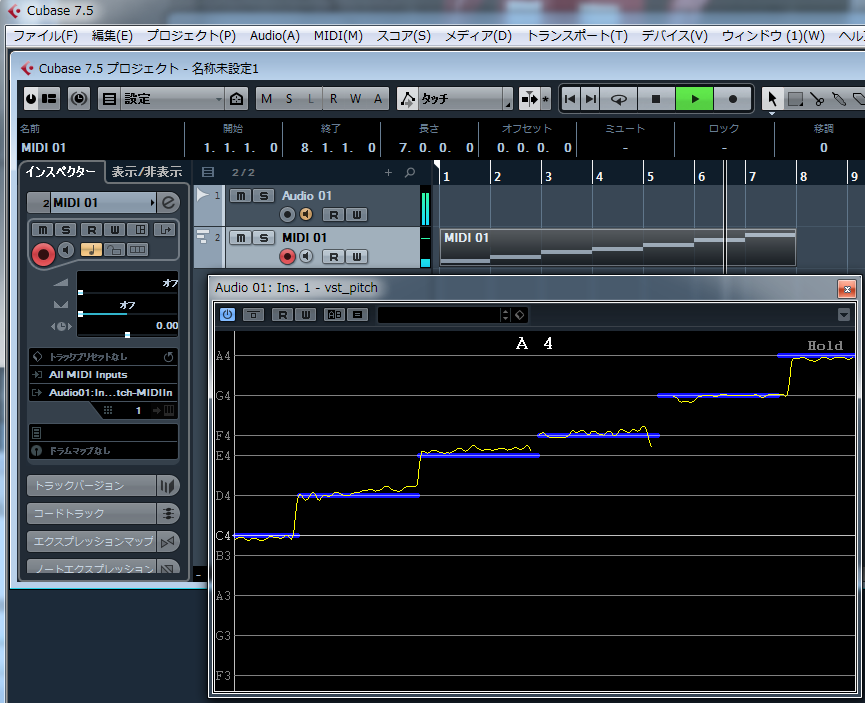
Task: Record-enable the Audio 01 track
Action: click(287, 214)
